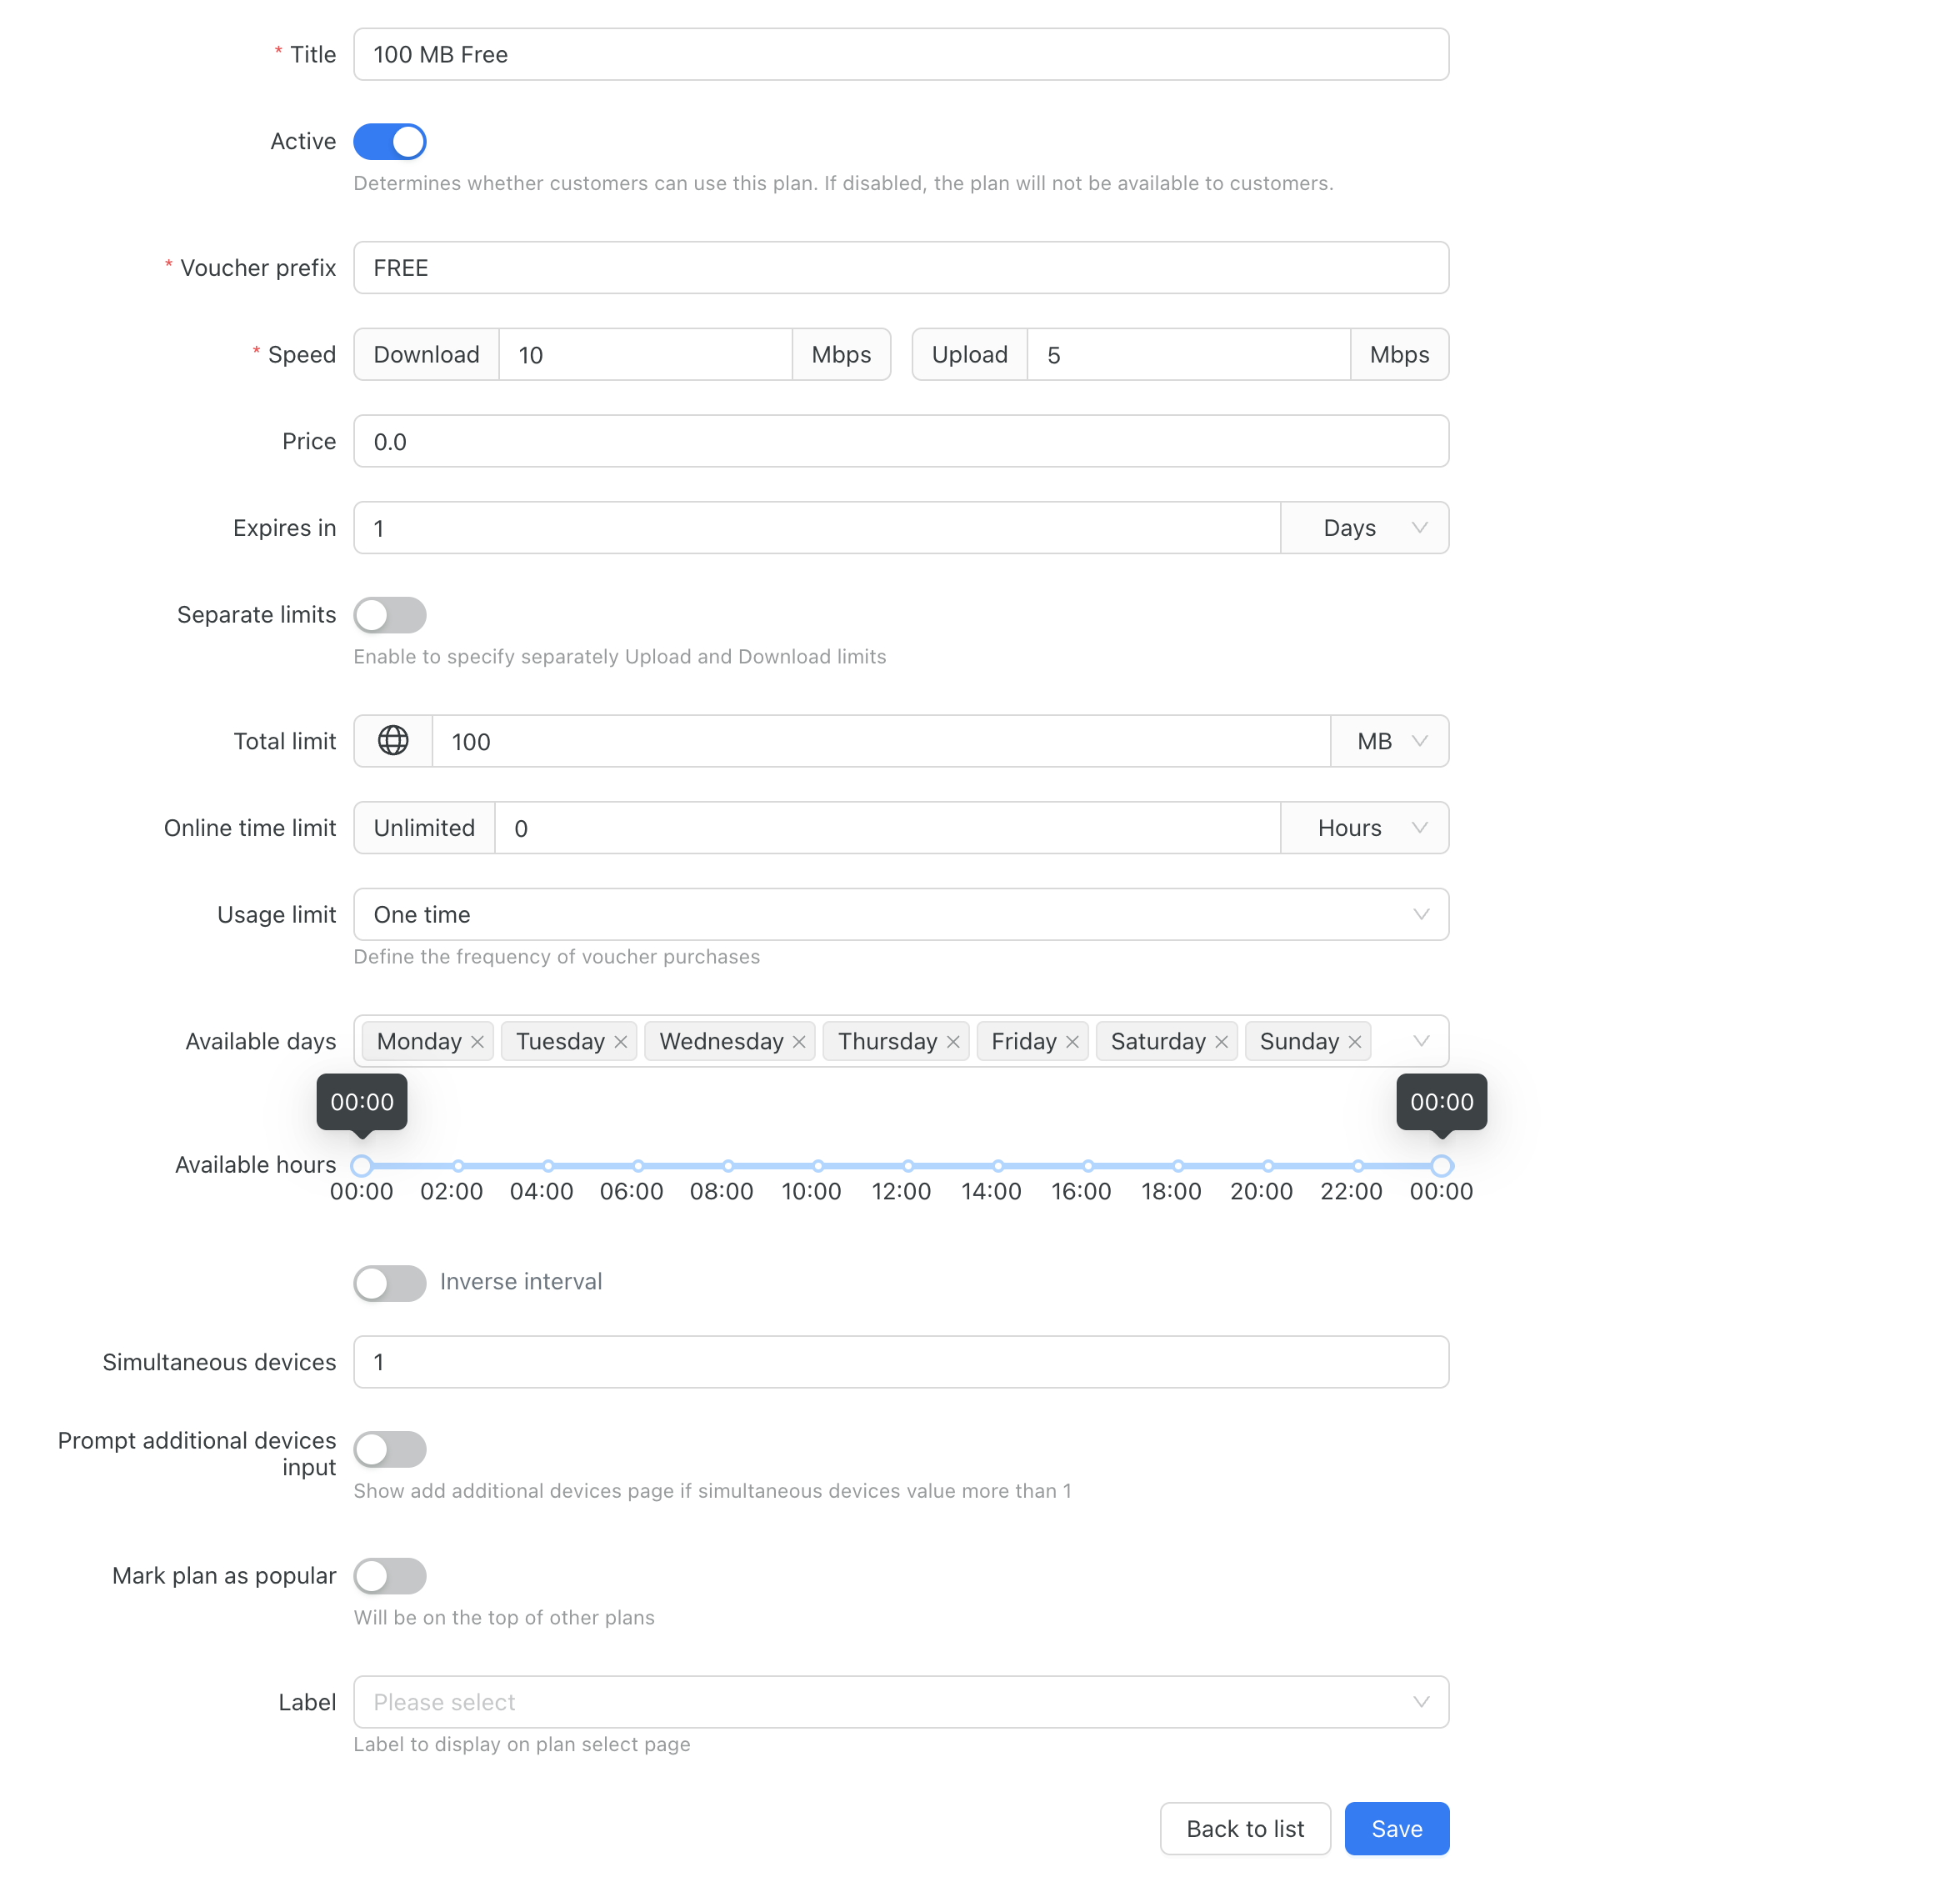
Task: Open the Label Please select dropdown
Action: point(901,1702)
